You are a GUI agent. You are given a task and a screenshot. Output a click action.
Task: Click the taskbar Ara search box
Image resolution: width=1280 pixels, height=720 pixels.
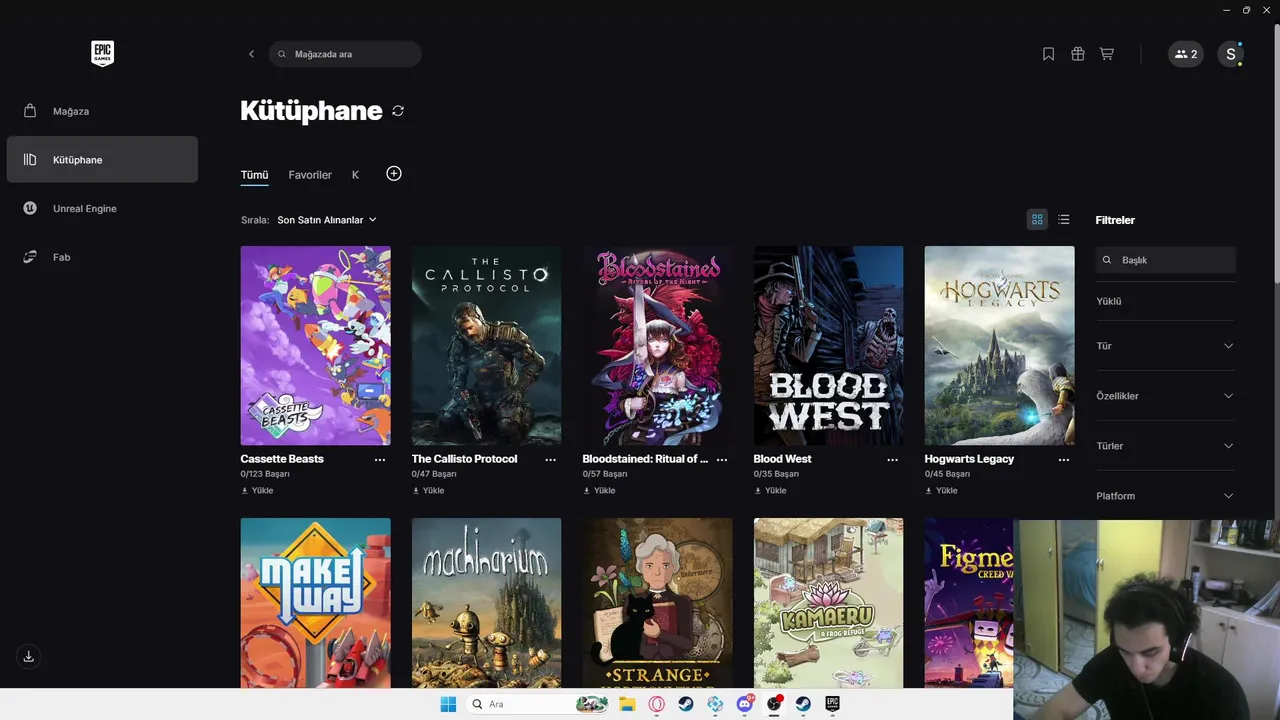tap(539, 704)
